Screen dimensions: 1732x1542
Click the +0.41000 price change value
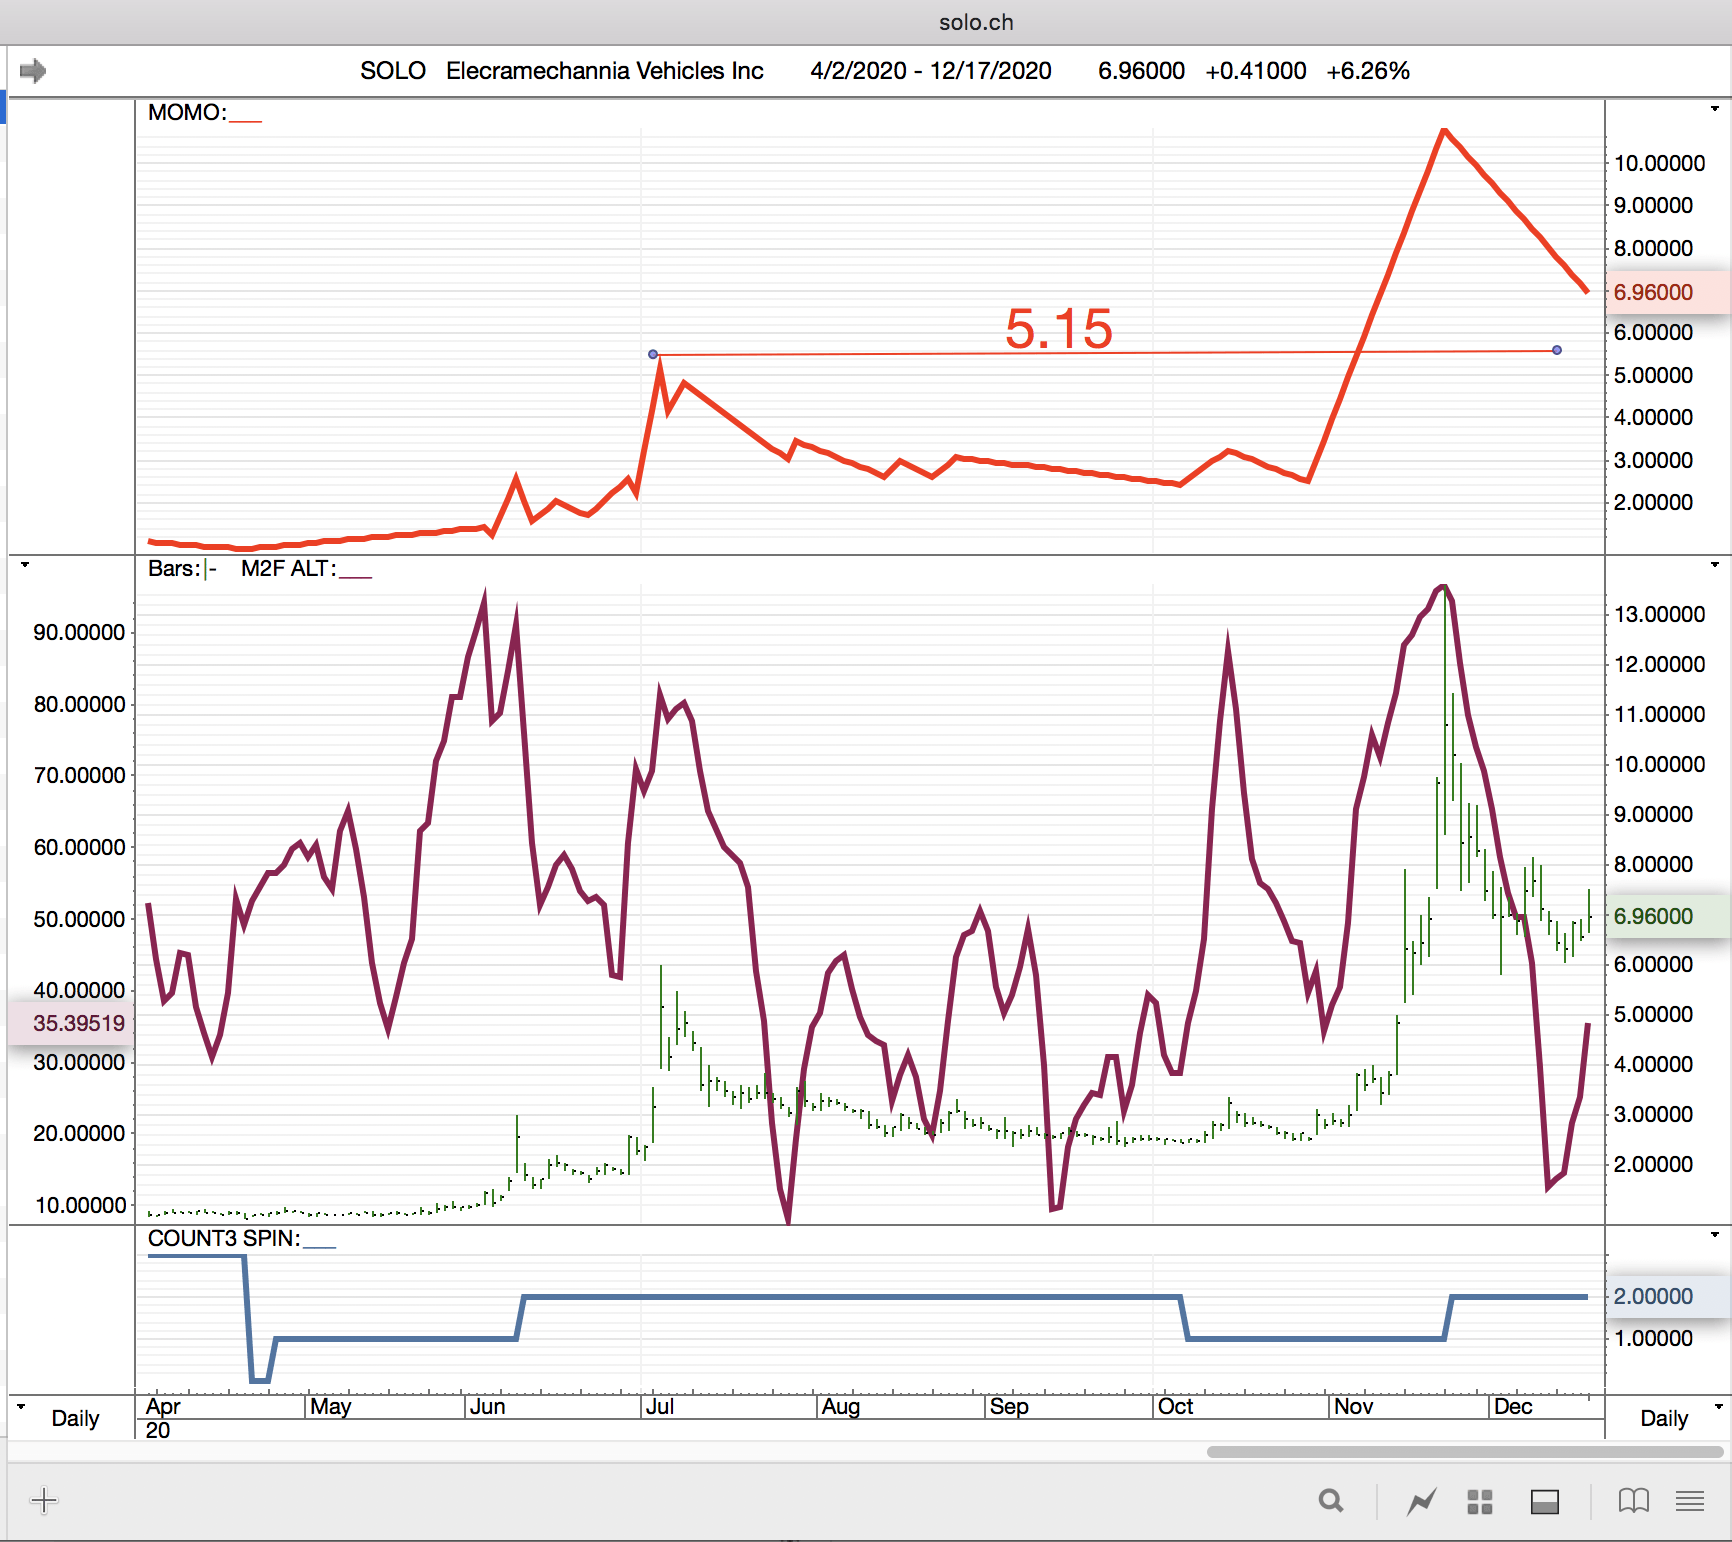(x=1256, y=71)
